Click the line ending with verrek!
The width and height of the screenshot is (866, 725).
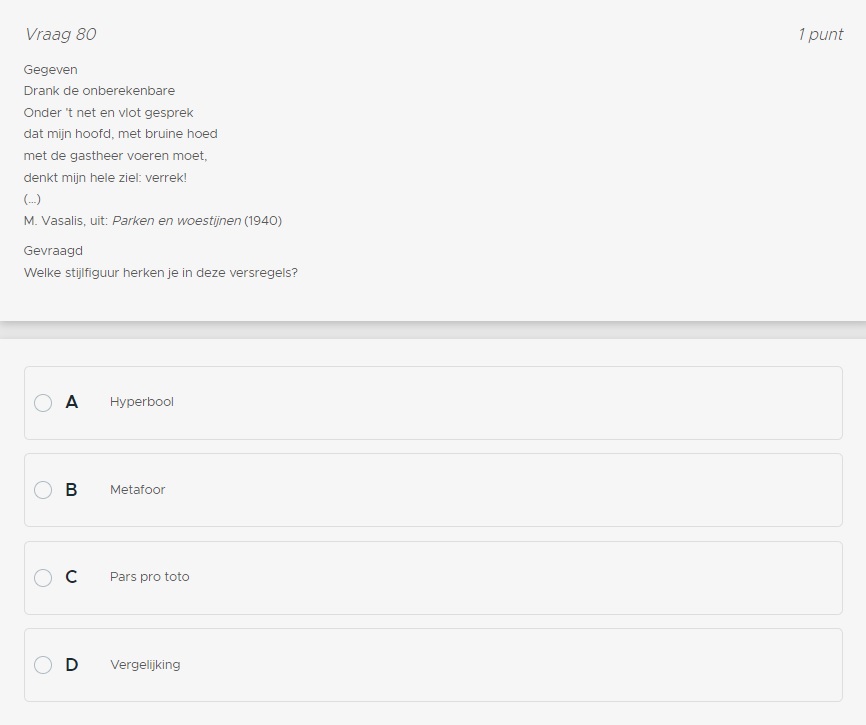pos(105,178)
